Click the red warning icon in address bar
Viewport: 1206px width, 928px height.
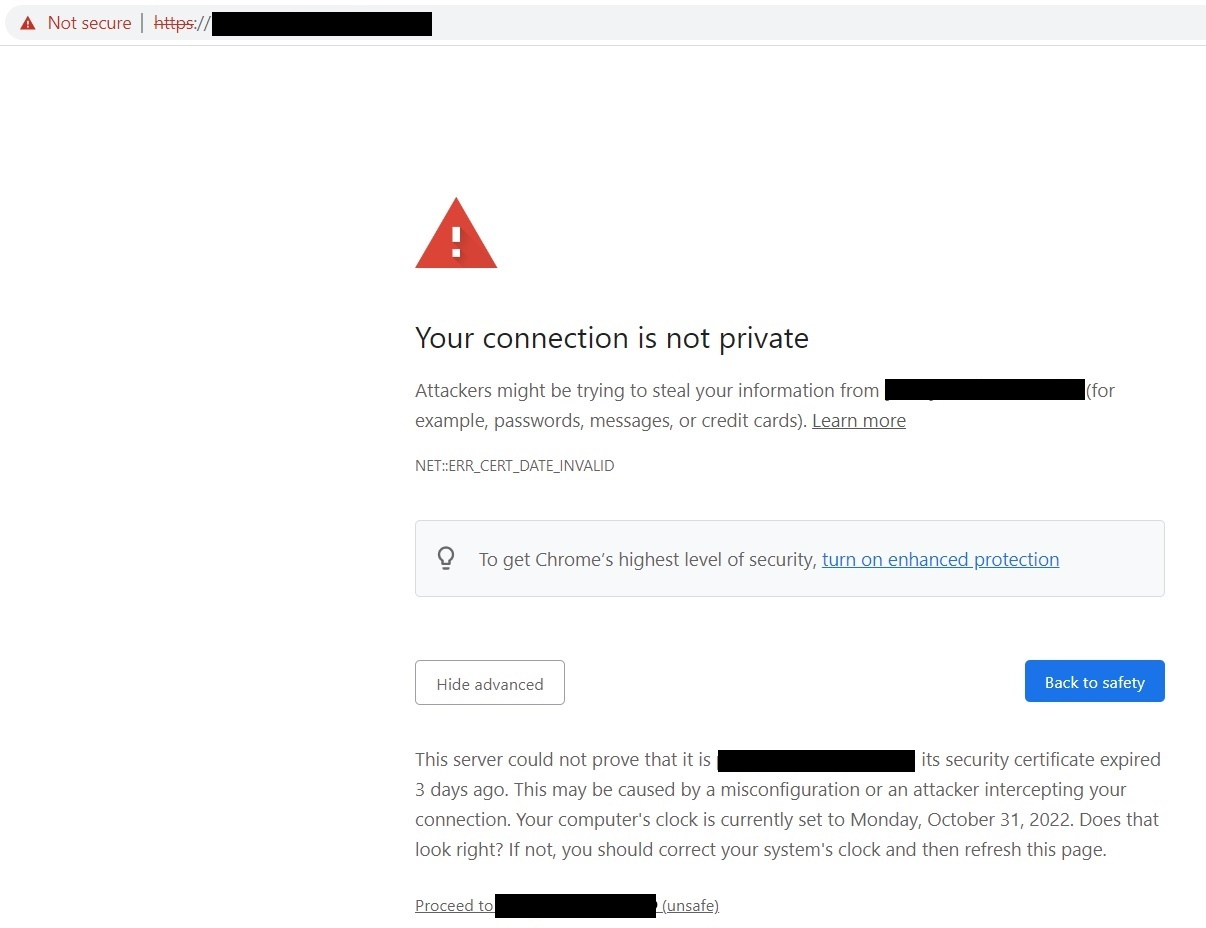point(28,23)
